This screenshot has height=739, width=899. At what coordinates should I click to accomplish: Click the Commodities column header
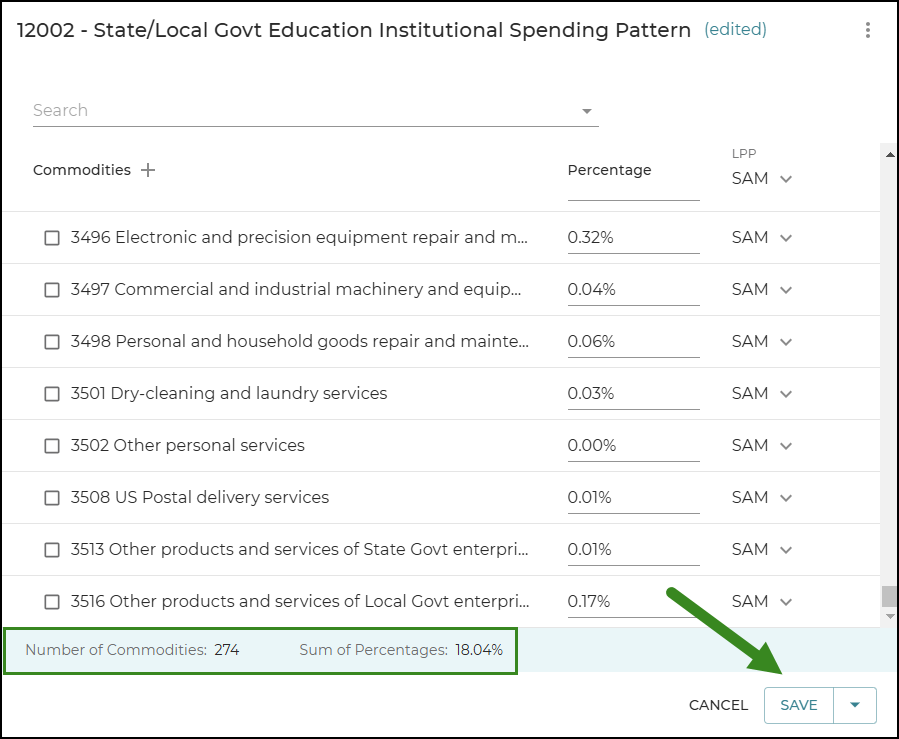click(x=81, y=170)
